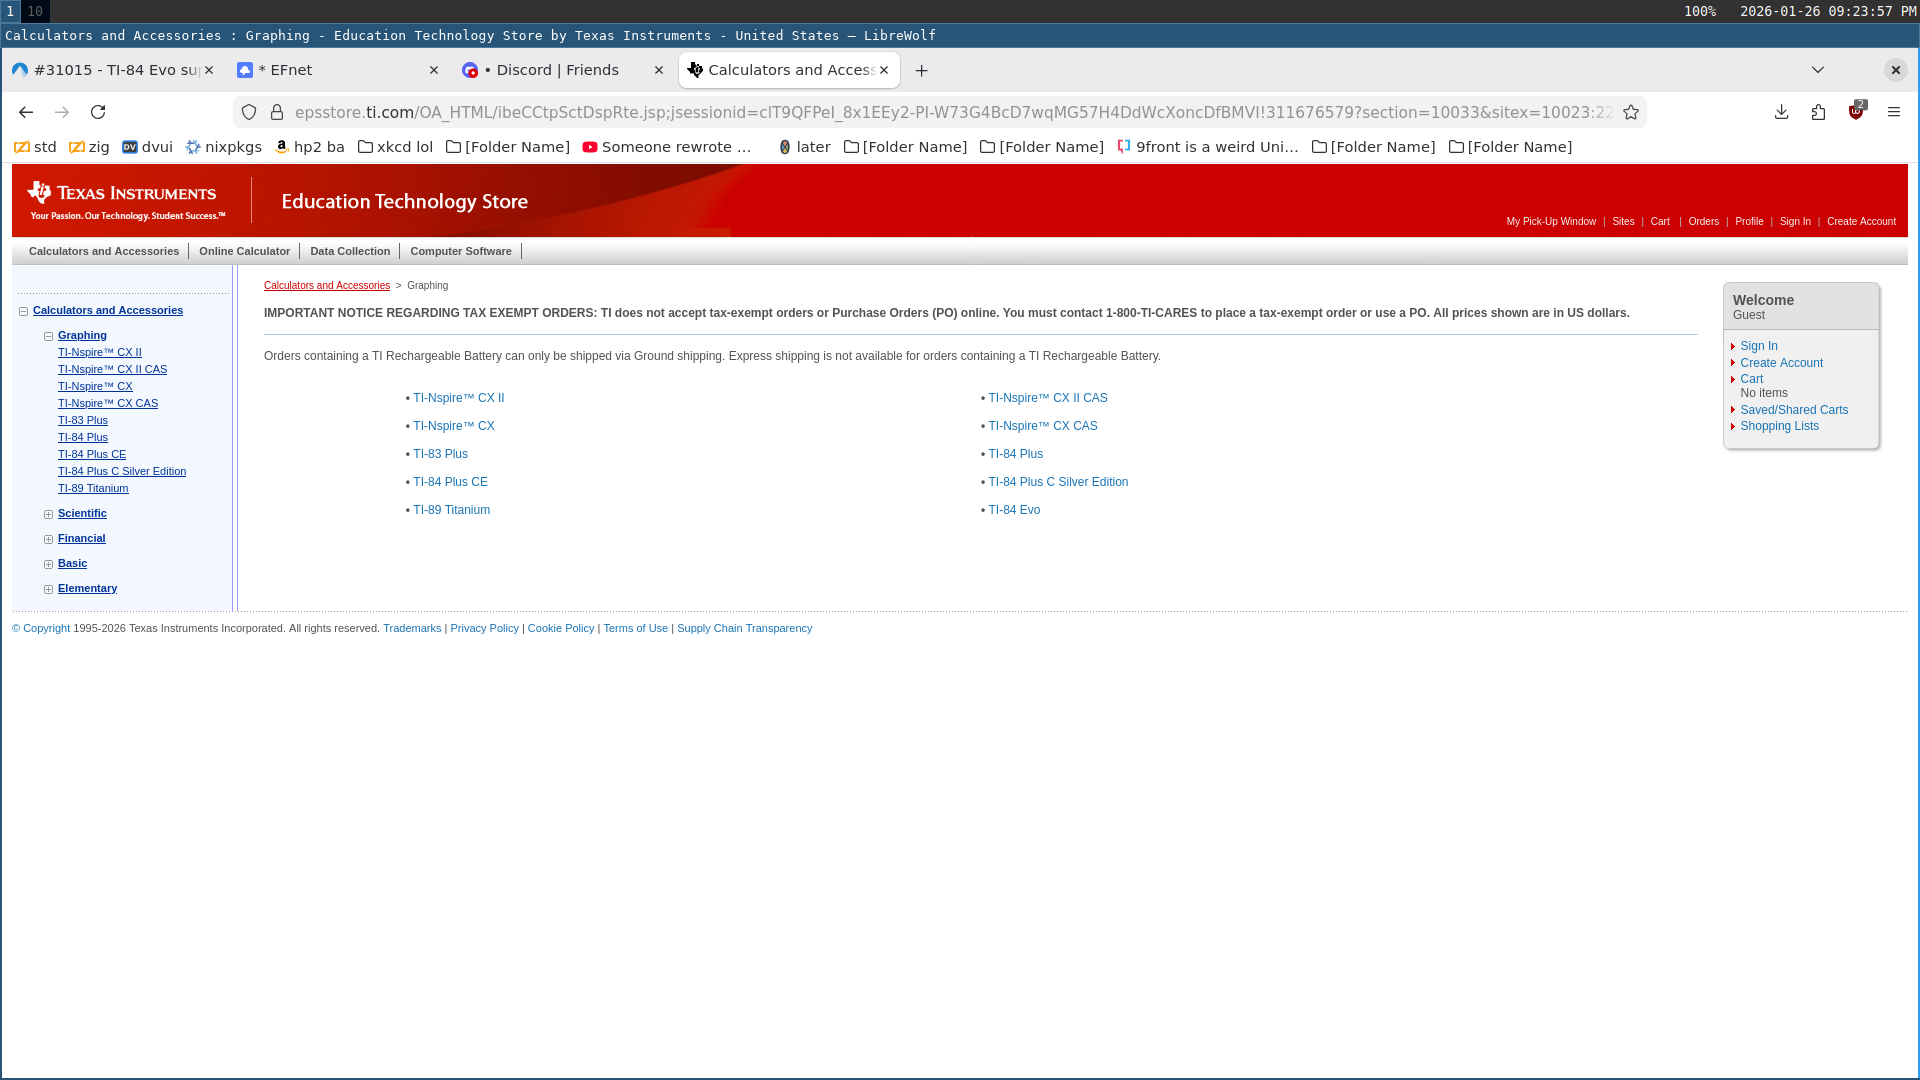Open the xkcd lol bookmark folder
Viewport: 1920px width, 1080px height.
click(x=395, y=147)
